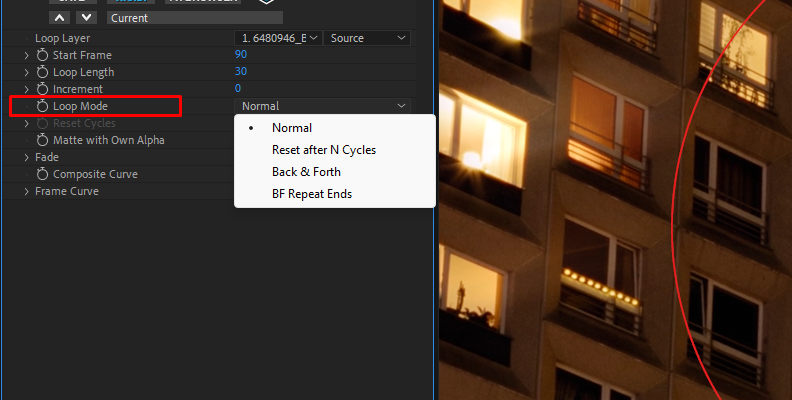Screen dimensions: 792x400
Task: Choose Reset after N Cycles option
Action: tap(324, 150)
